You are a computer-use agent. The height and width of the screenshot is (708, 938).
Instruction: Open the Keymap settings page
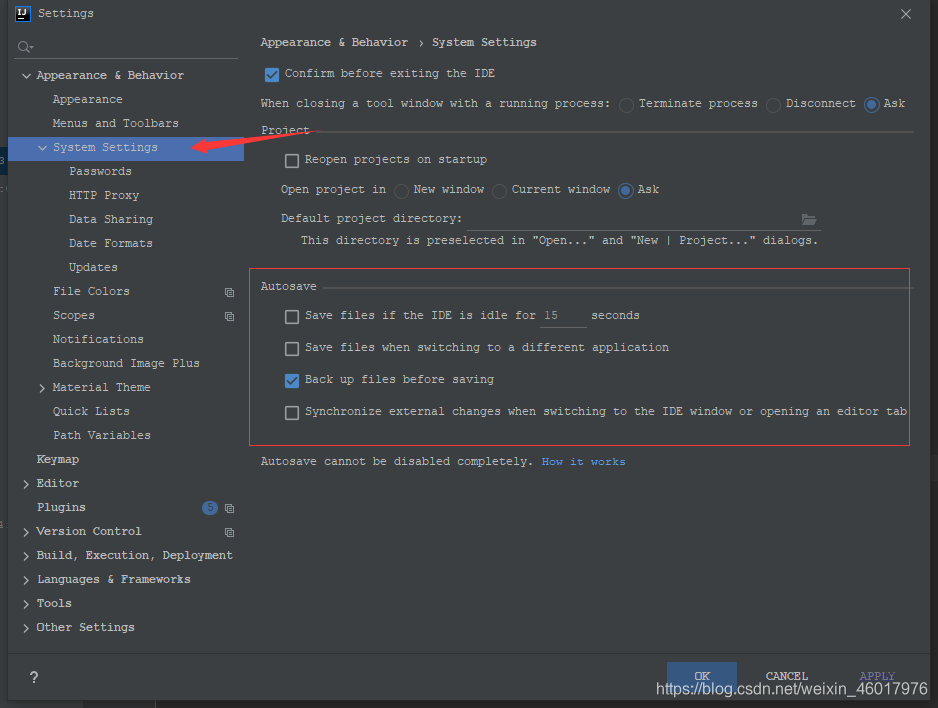click(57, 459)
